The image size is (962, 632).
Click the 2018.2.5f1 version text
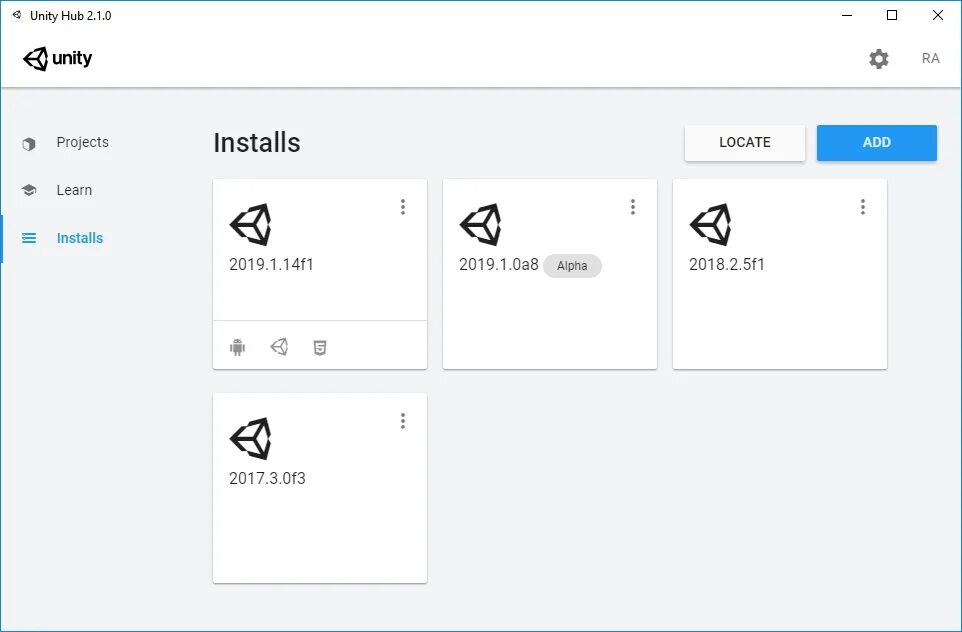coord(727,264)
